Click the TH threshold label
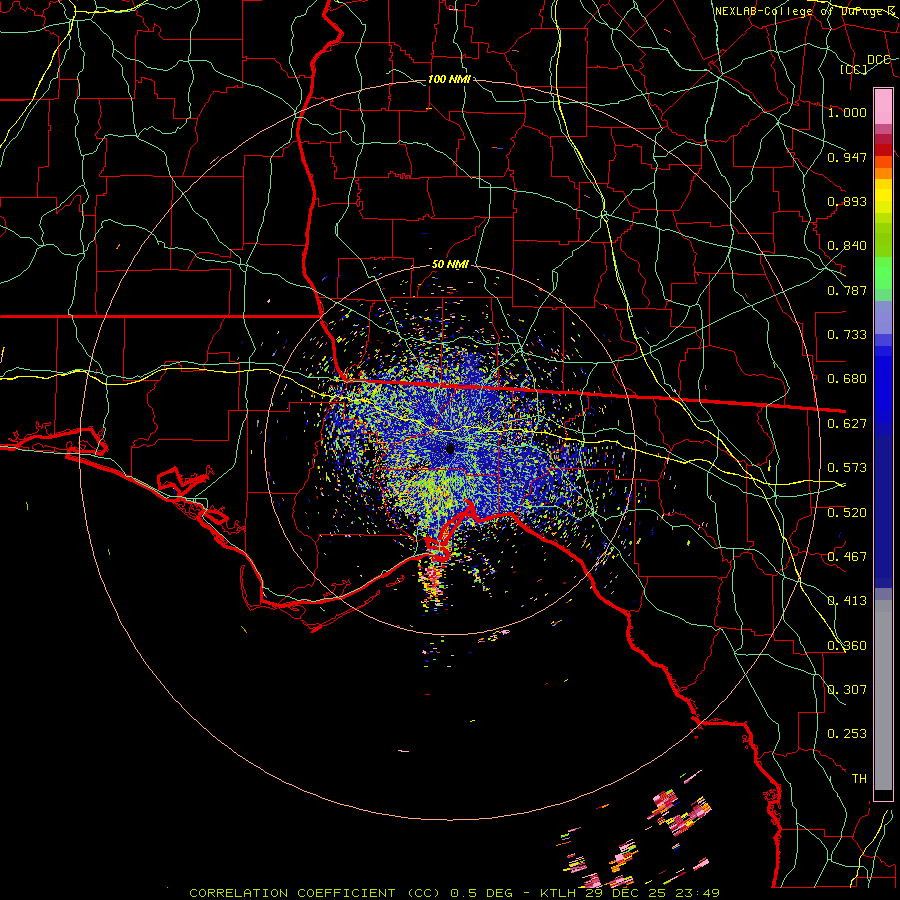The height and width of the screenshot is (900, 900). (x=859, y=779)
